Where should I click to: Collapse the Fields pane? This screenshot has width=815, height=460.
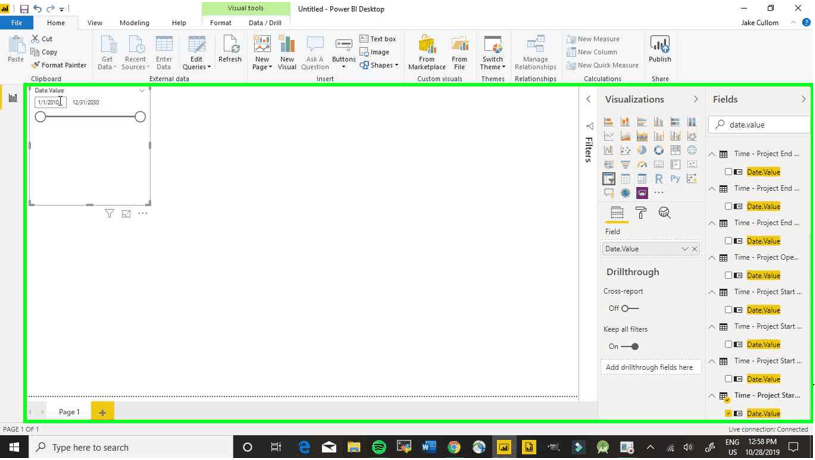(803, 99)
